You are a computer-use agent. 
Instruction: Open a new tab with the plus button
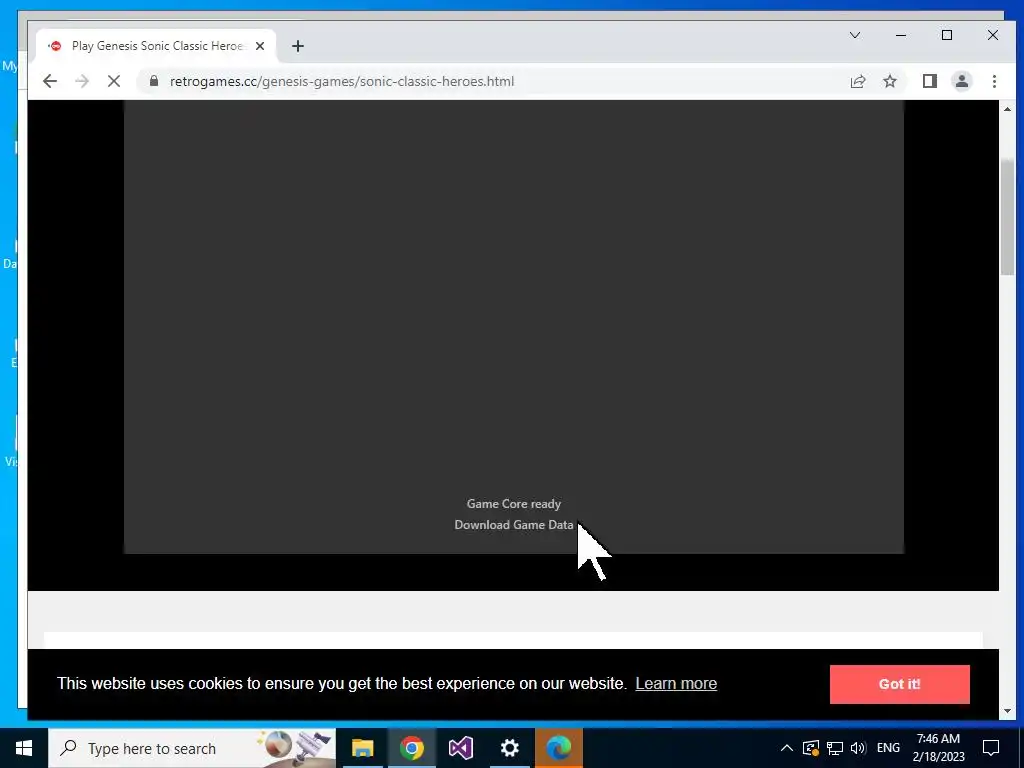click(298, 46)
